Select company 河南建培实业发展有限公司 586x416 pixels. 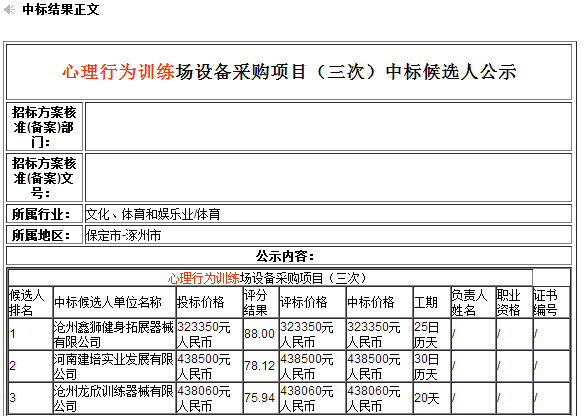tap(114, 366)
